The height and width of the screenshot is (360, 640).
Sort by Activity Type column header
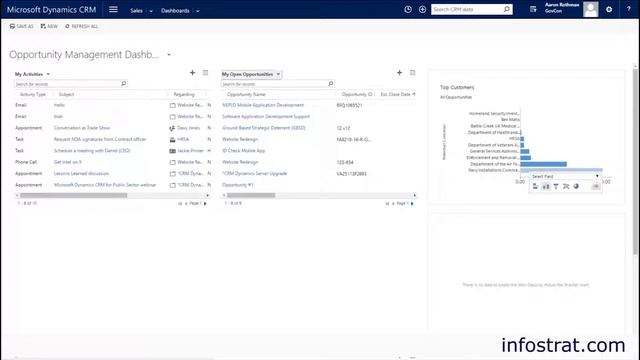coord(33,94)
